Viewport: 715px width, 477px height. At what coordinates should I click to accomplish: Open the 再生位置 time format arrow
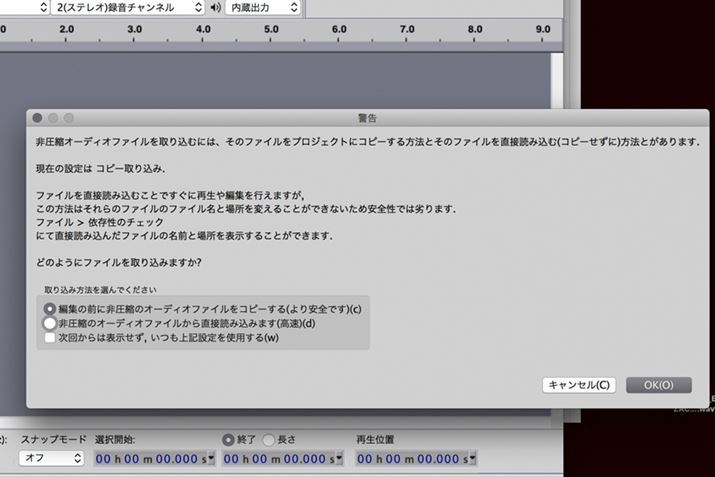(x=473, y=458)
